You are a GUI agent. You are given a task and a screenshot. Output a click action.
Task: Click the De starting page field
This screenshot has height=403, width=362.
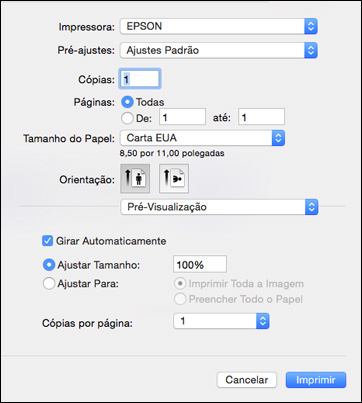[183, 117]
